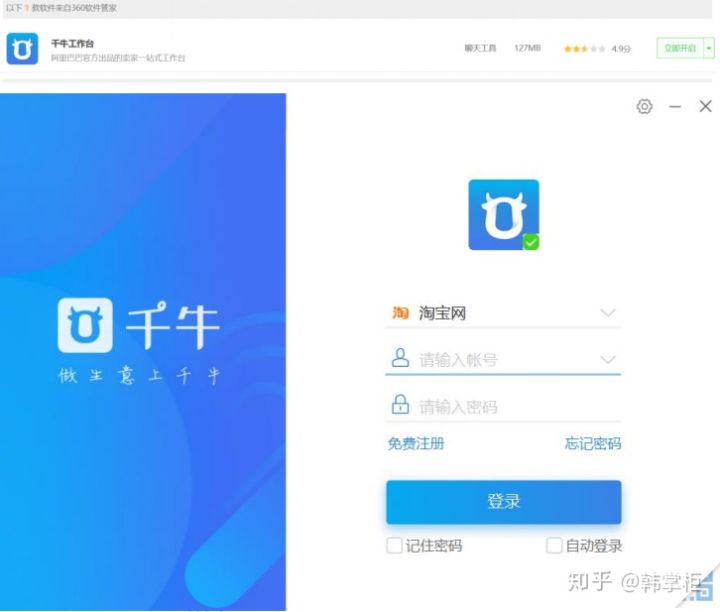720x612 pixels.
Task: Click the green 立即开启 button
Action: (680, 48)
